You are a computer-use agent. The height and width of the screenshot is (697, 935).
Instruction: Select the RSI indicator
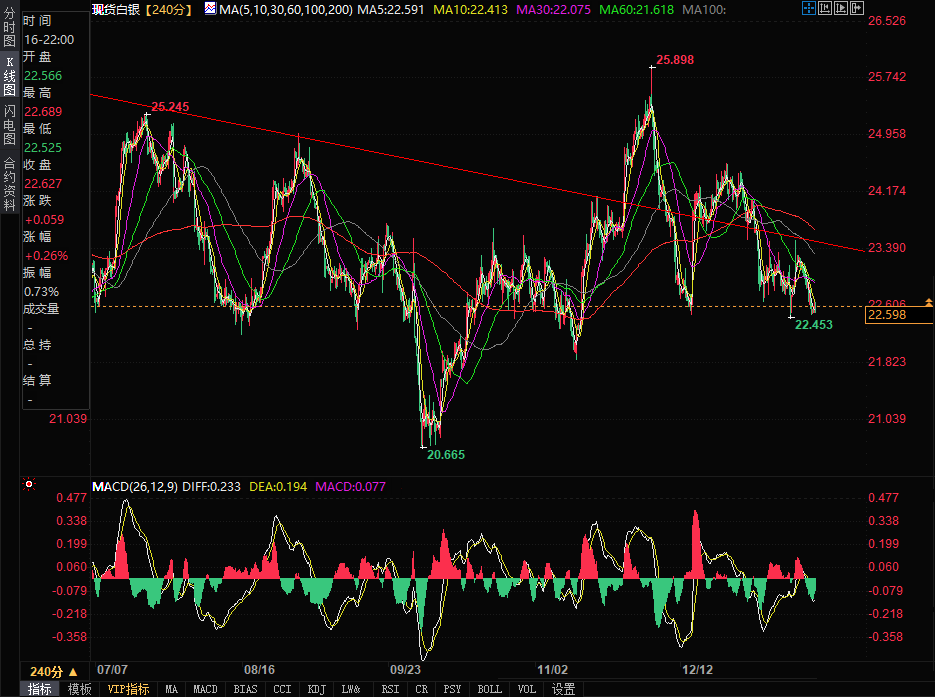pyautogui.click(x=390, y=689)
